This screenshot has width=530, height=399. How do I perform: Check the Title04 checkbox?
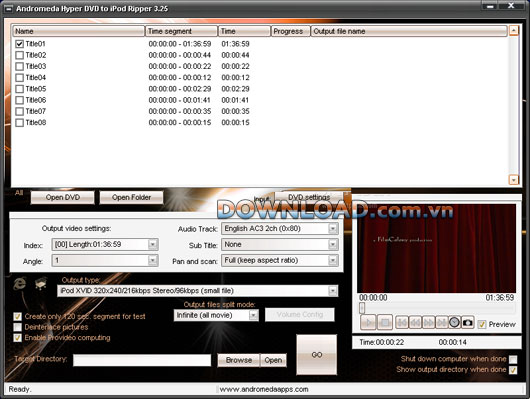coord(20,78)
